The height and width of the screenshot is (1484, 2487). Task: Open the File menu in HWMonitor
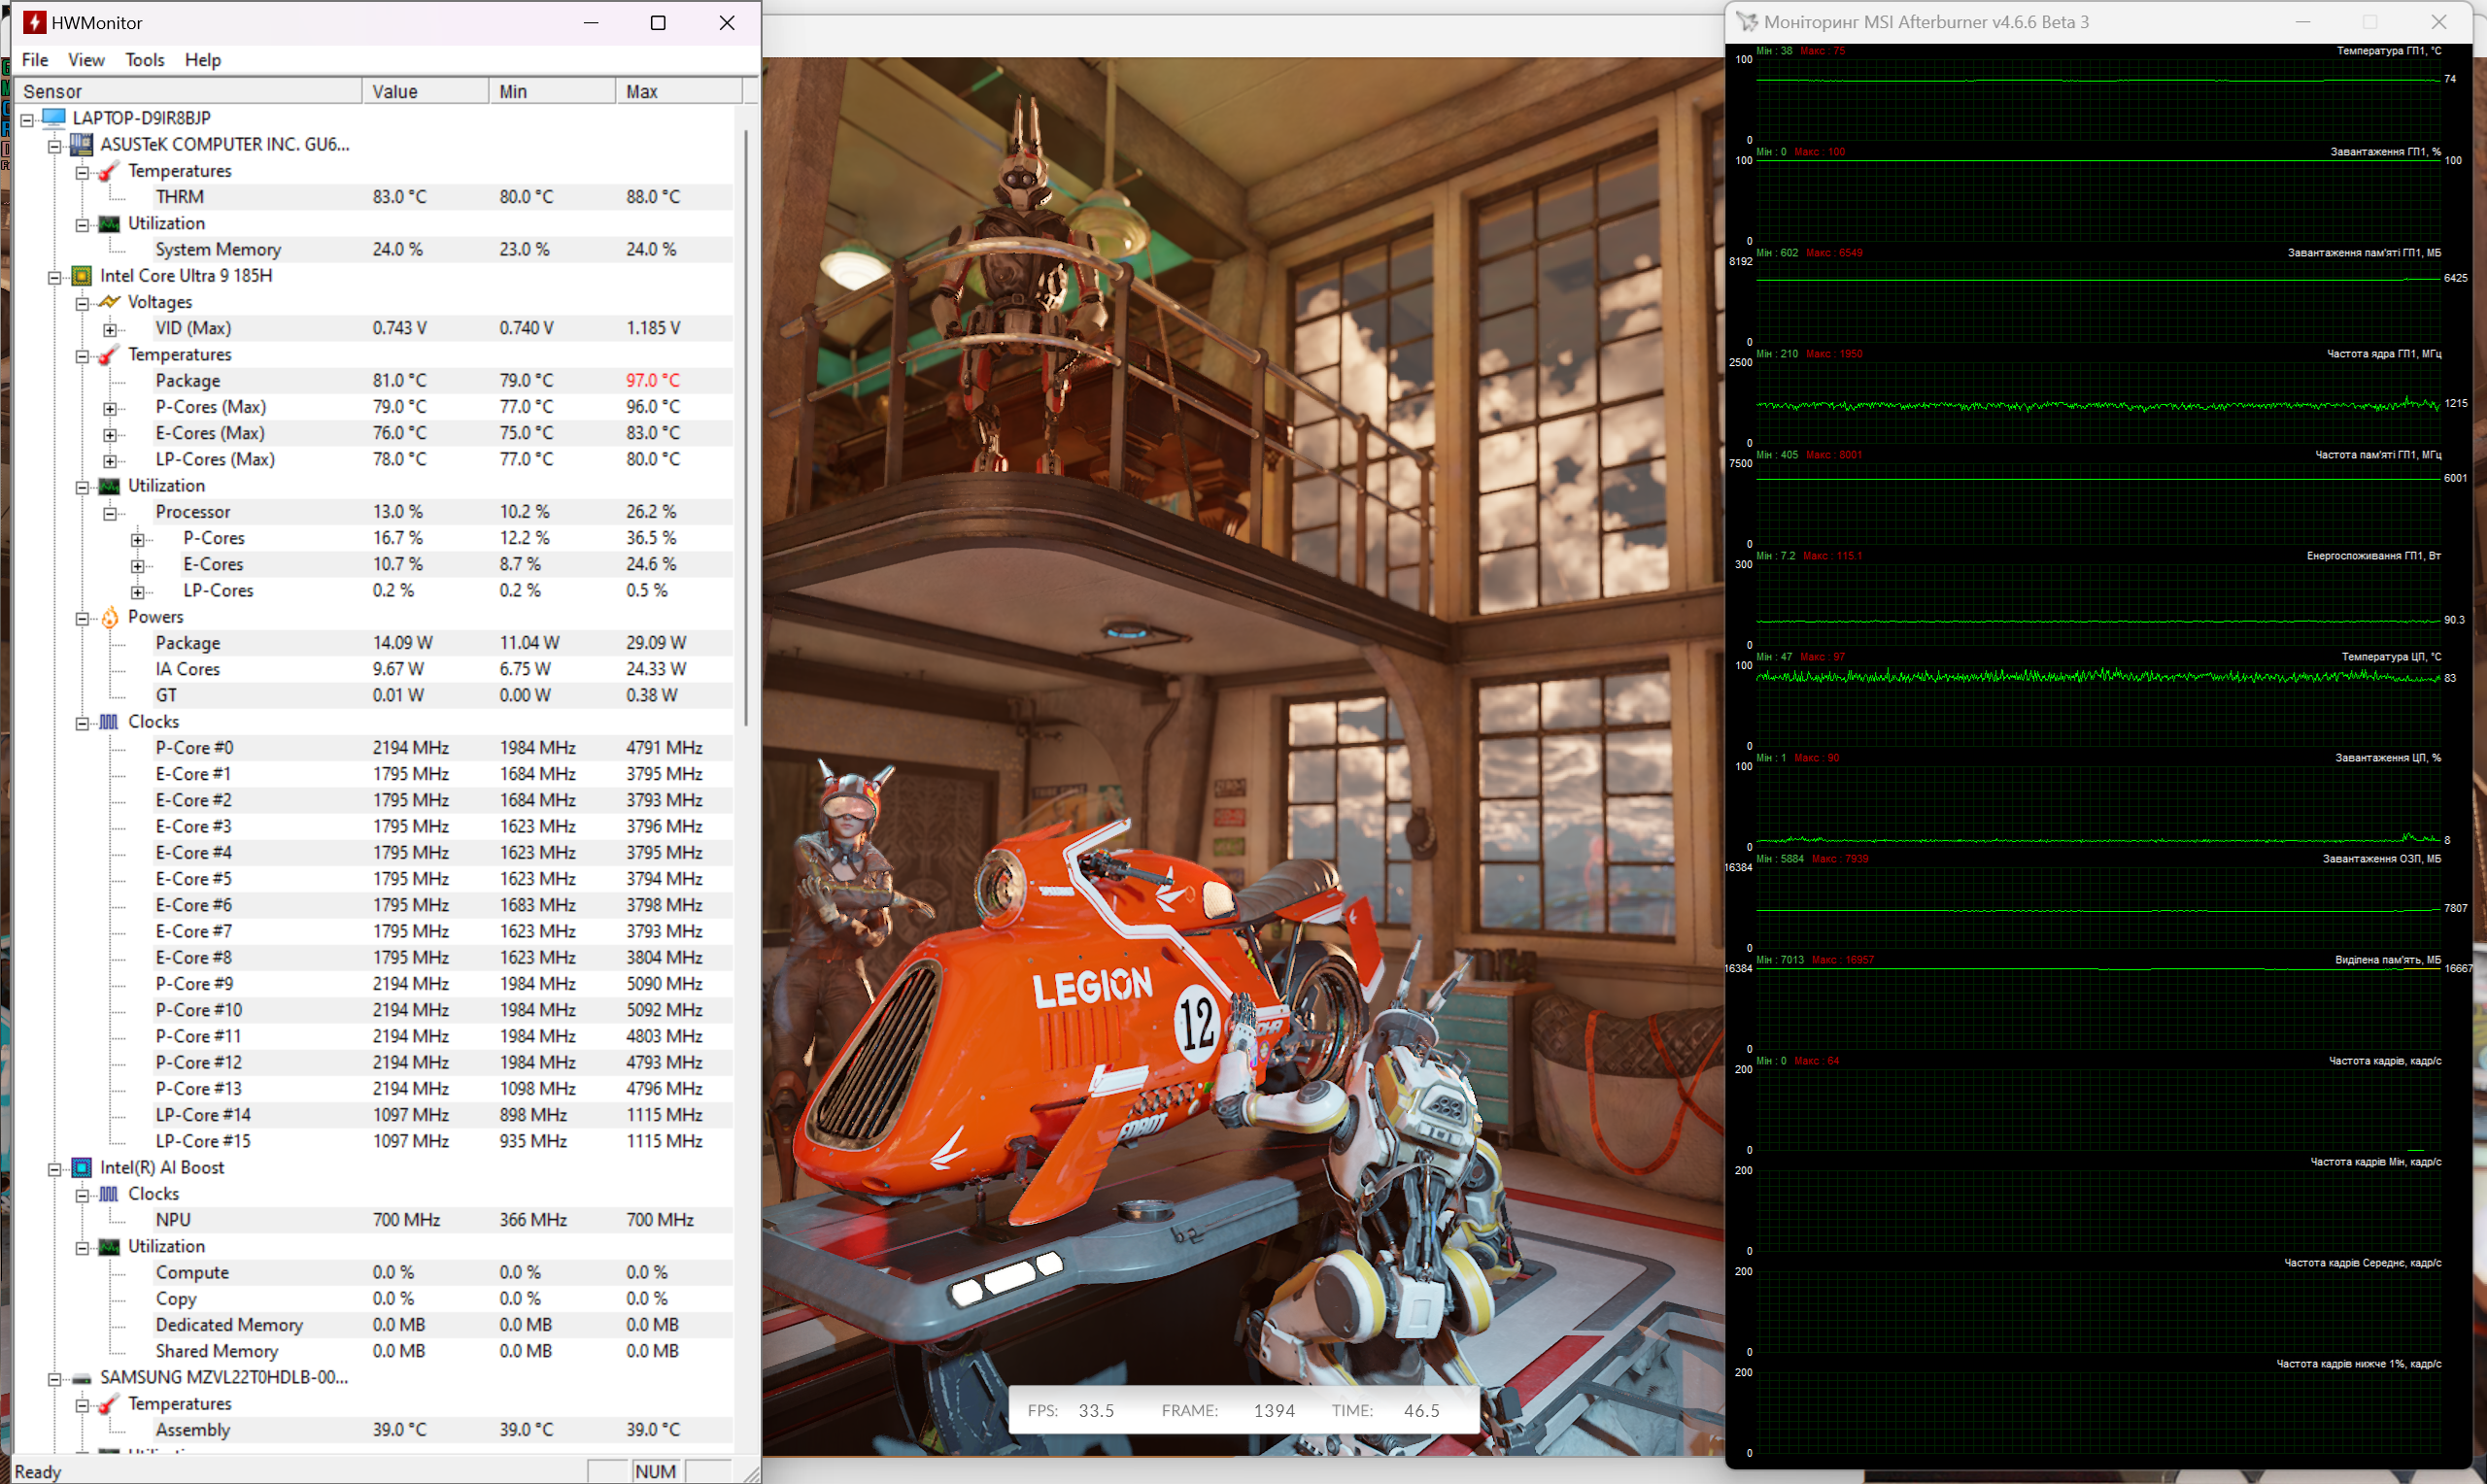coord(35,60)
